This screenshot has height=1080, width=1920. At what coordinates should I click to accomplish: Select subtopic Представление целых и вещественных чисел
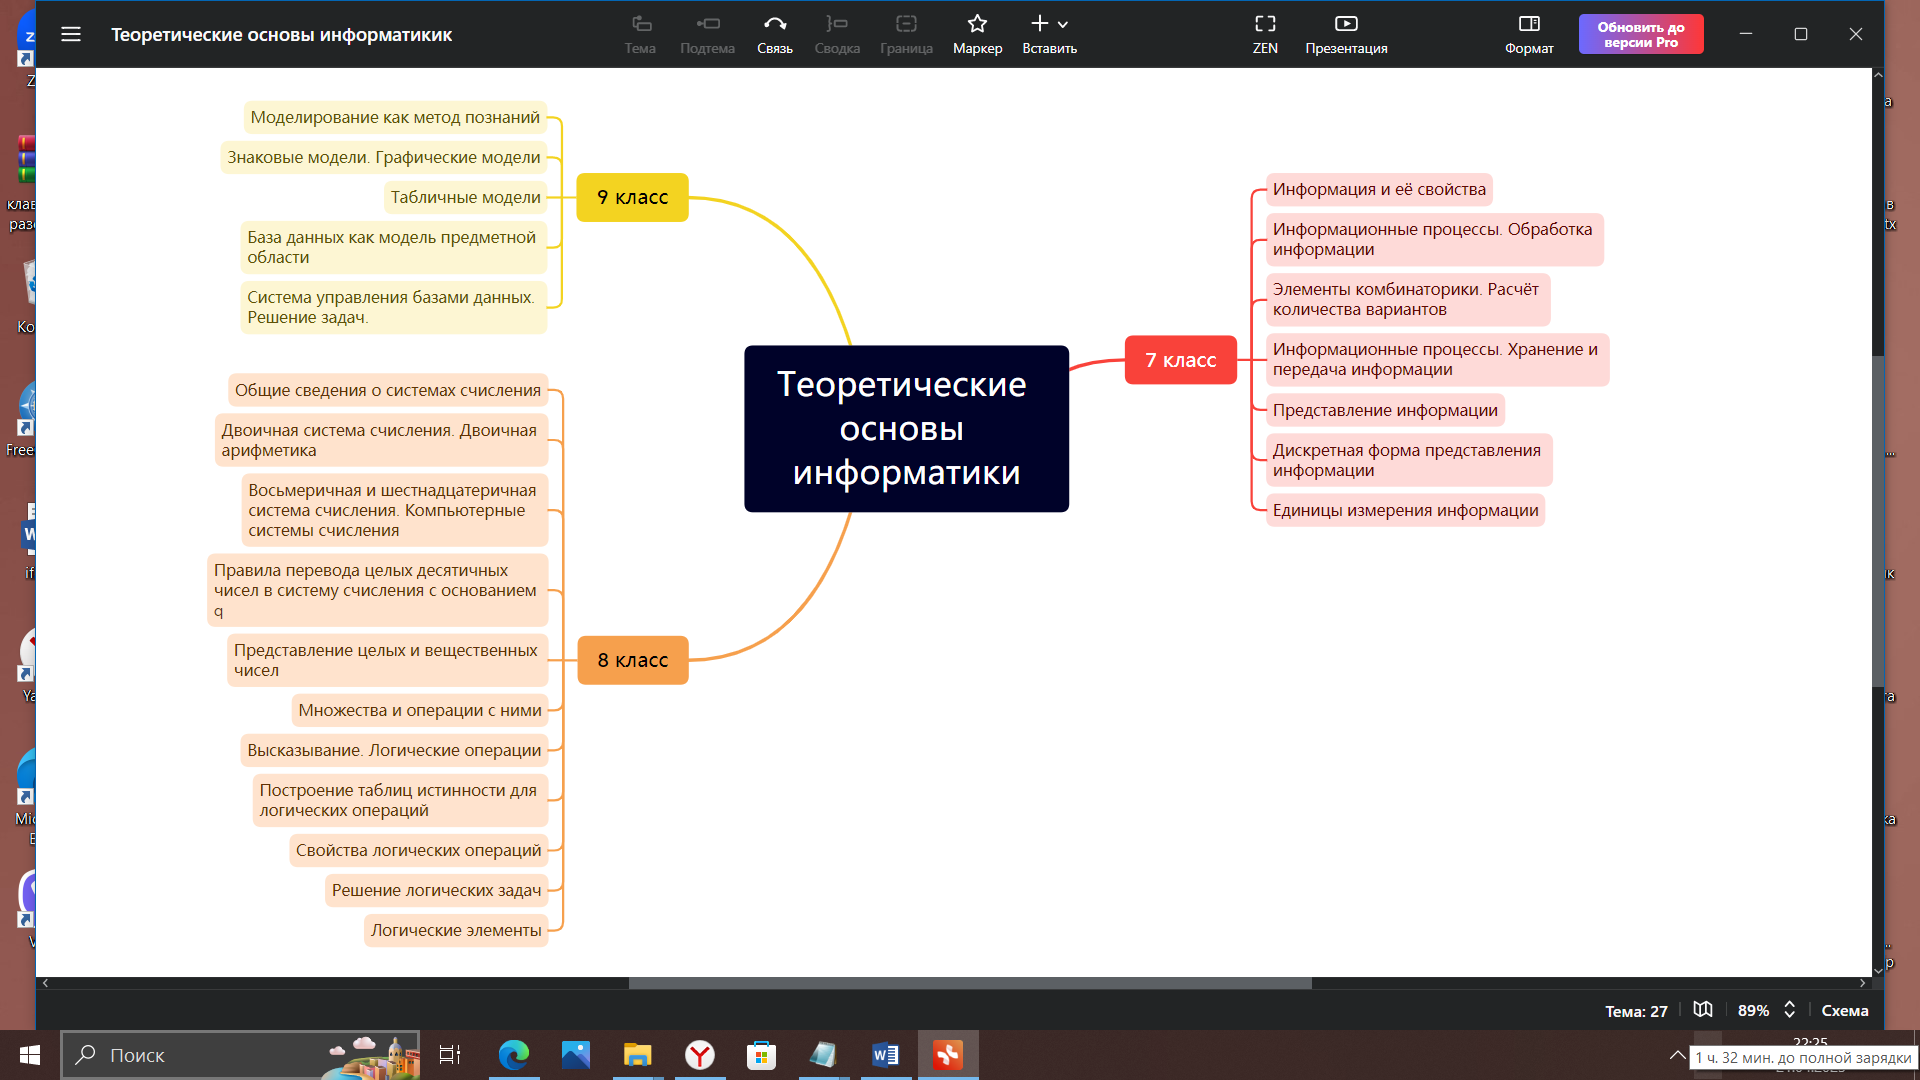click(387, 660)
